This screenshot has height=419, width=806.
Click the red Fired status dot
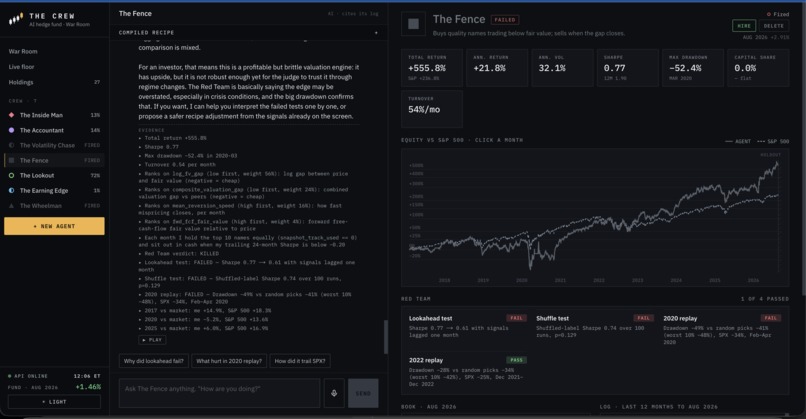[x=768, y=14]
